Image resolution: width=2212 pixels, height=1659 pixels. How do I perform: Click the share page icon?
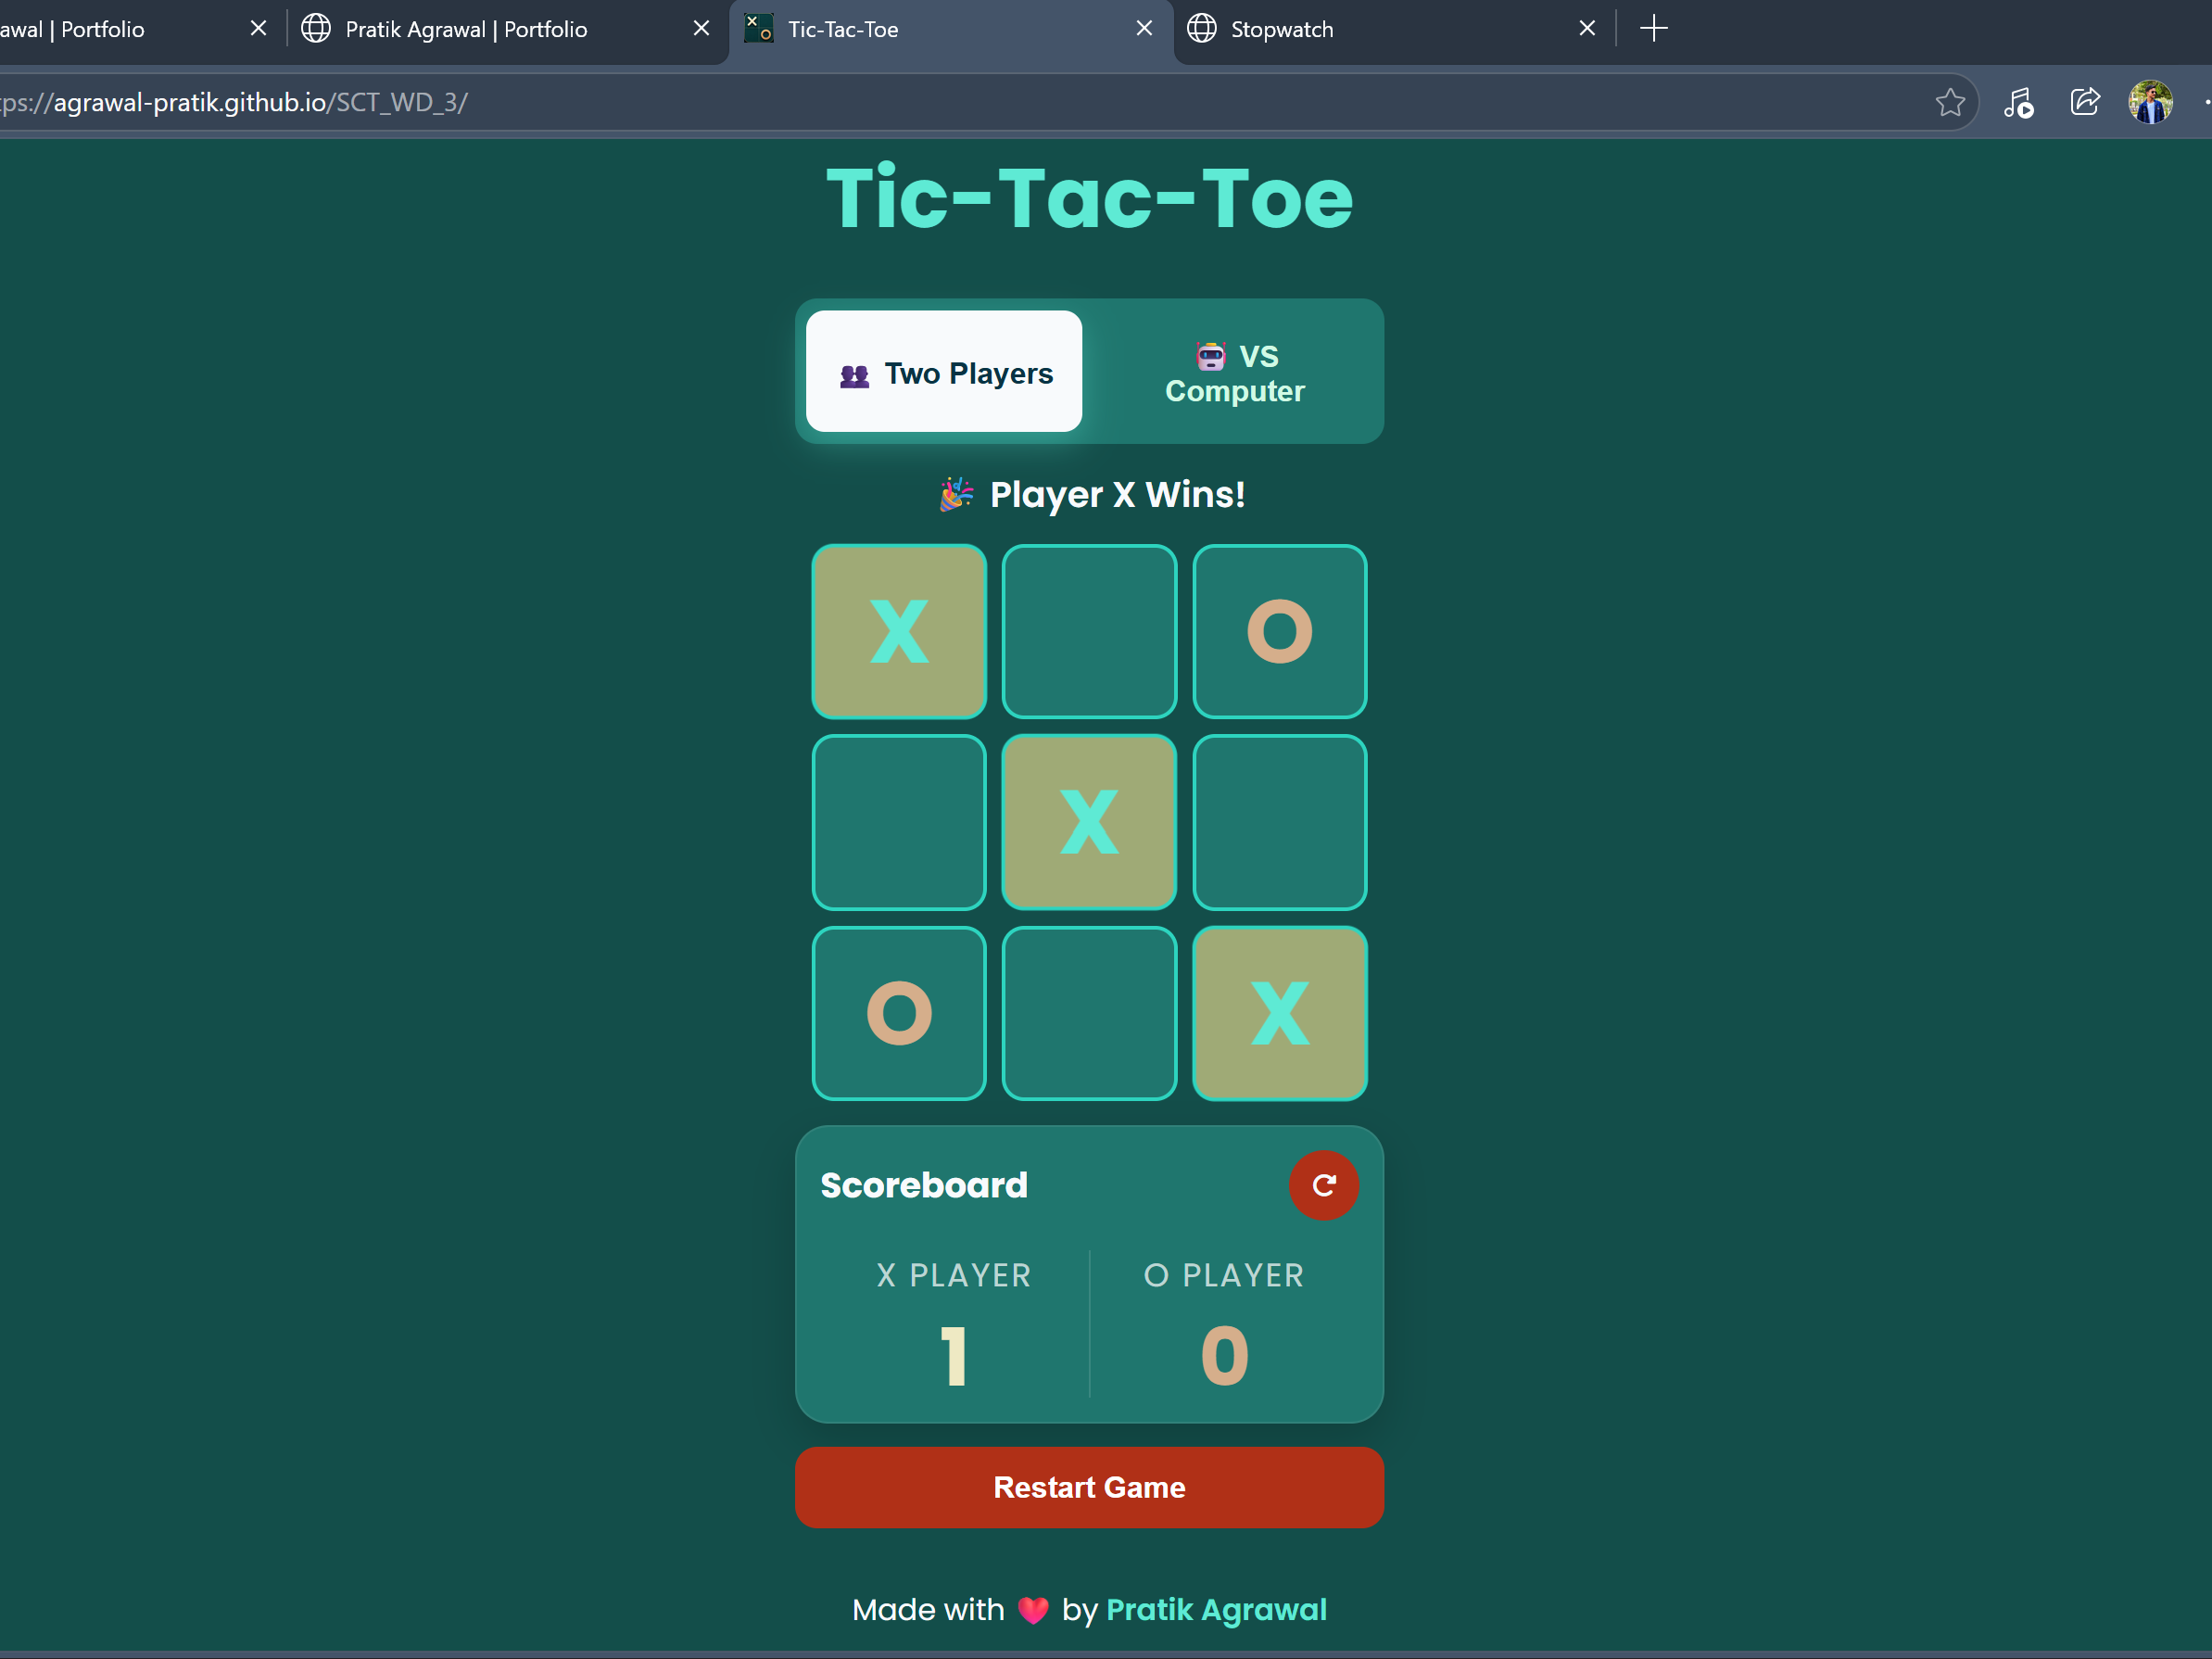[2084, 102]
